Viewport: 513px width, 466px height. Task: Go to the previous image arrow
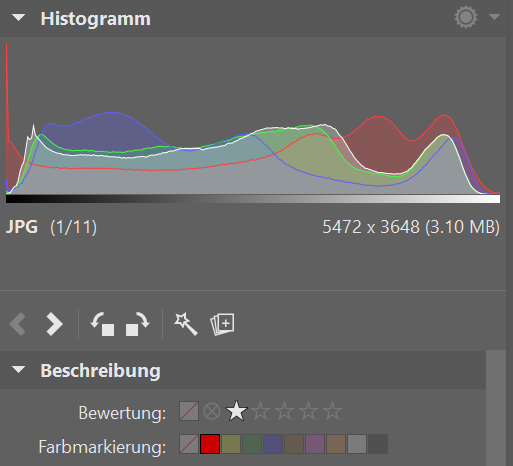[x=18, y=324]
